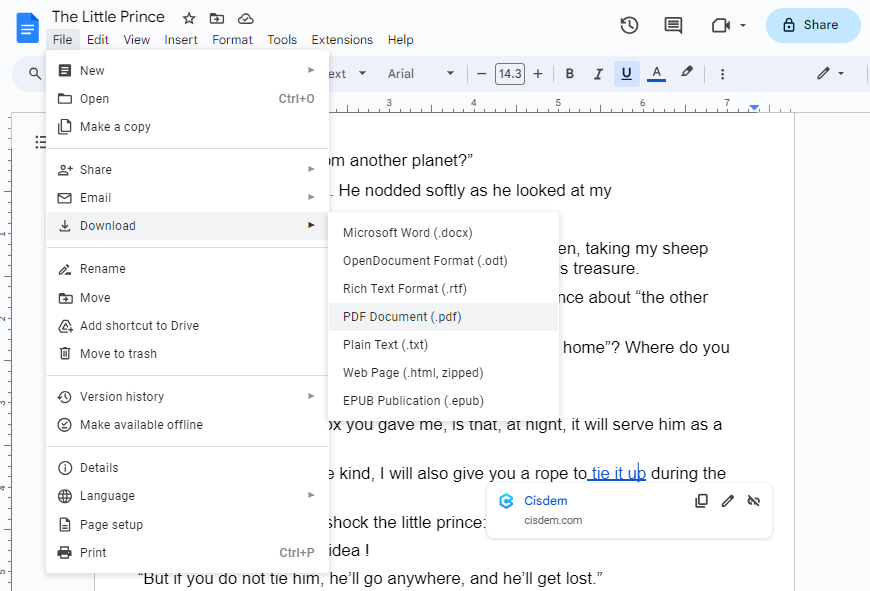Open the Tools menu
The image size is (870, 591).
point(281,40)
